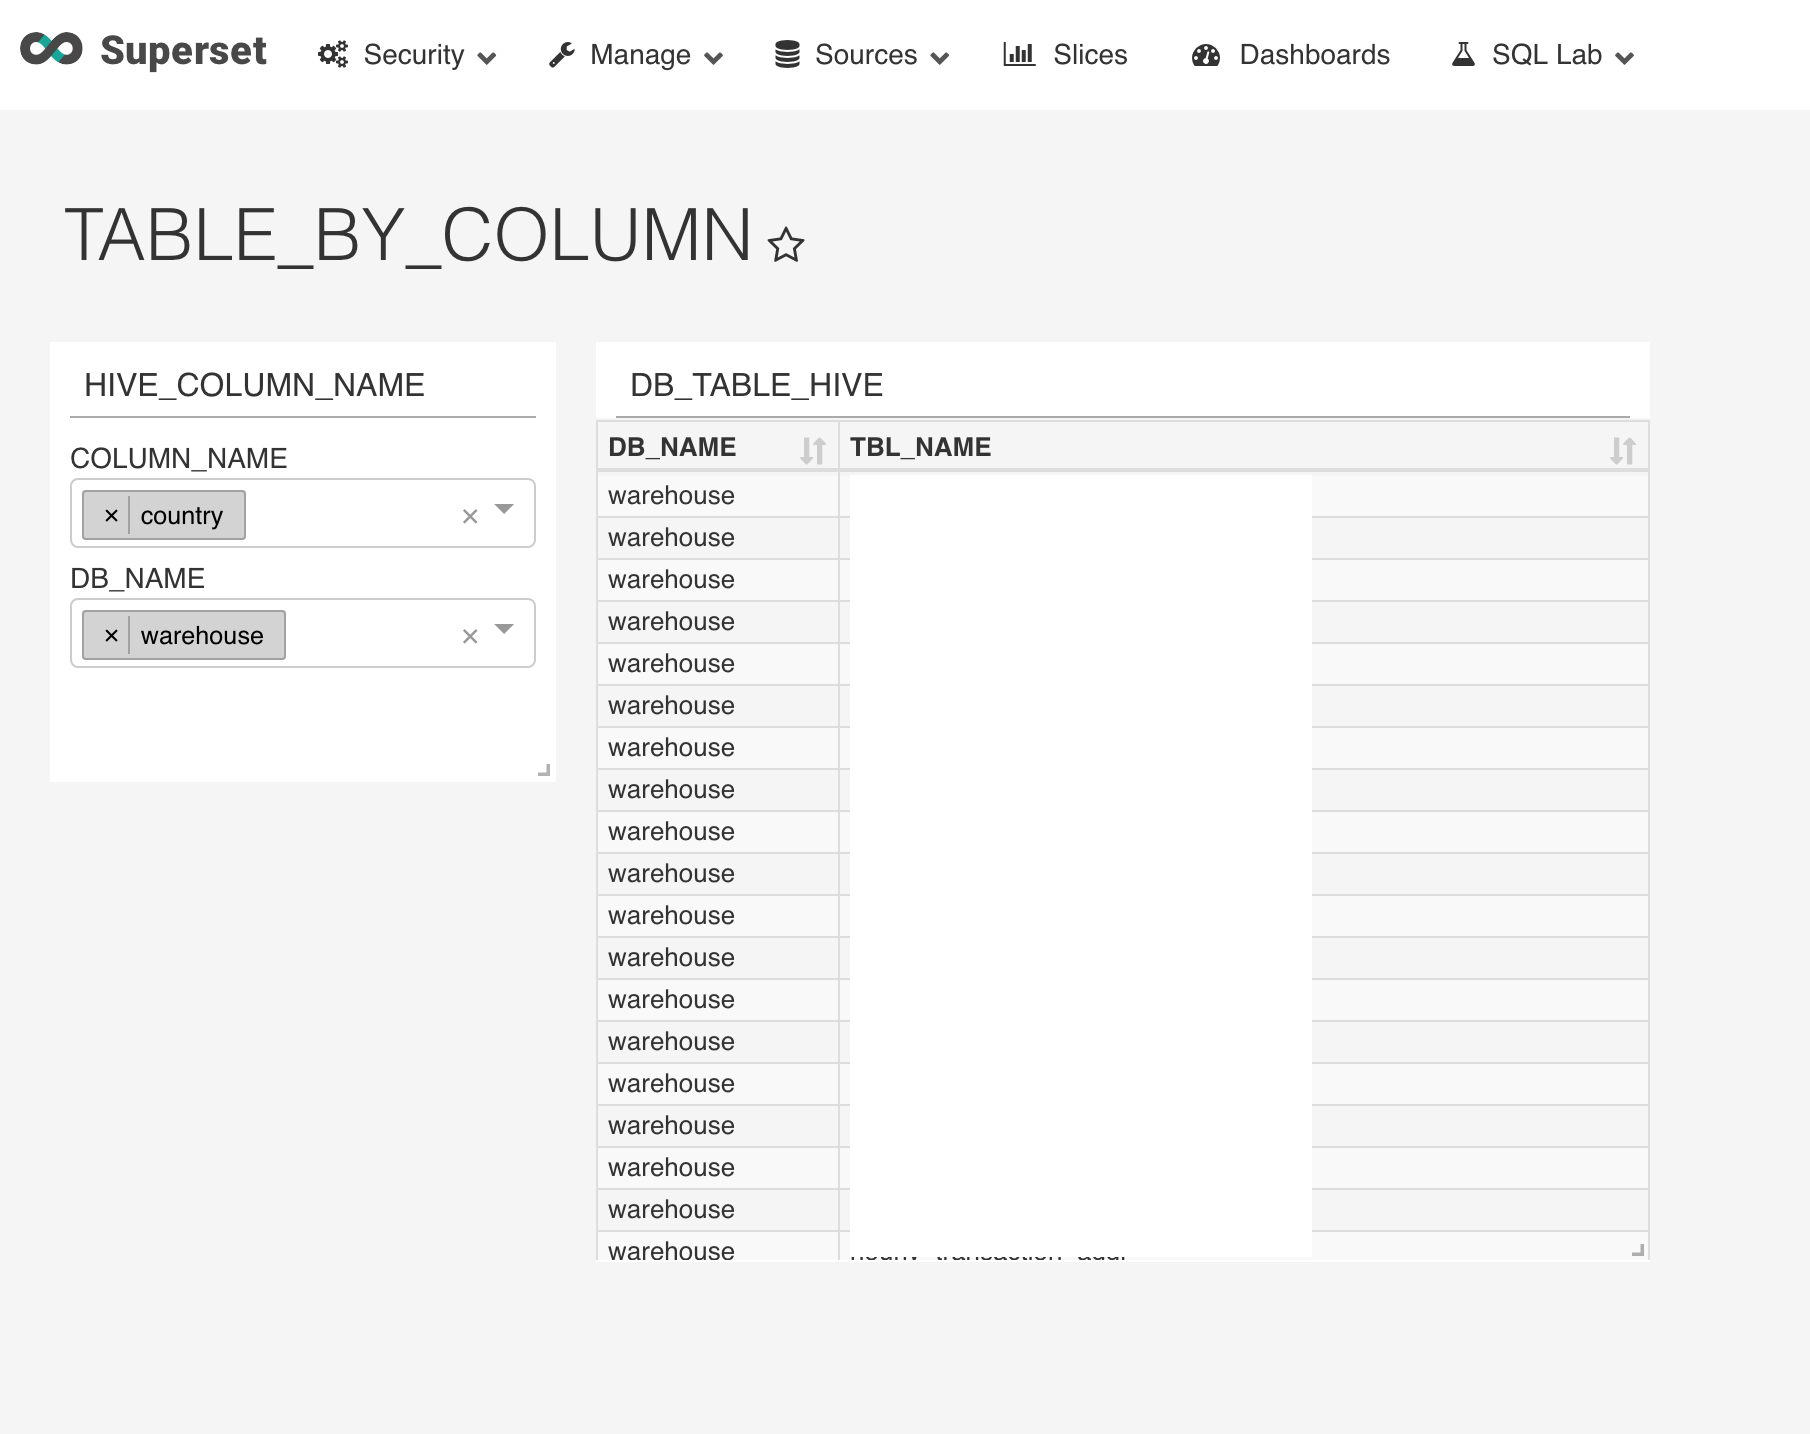Viewport: 1810px width, 1434px height.
Task: Remove the country filter tag
Action: (110, 515)
